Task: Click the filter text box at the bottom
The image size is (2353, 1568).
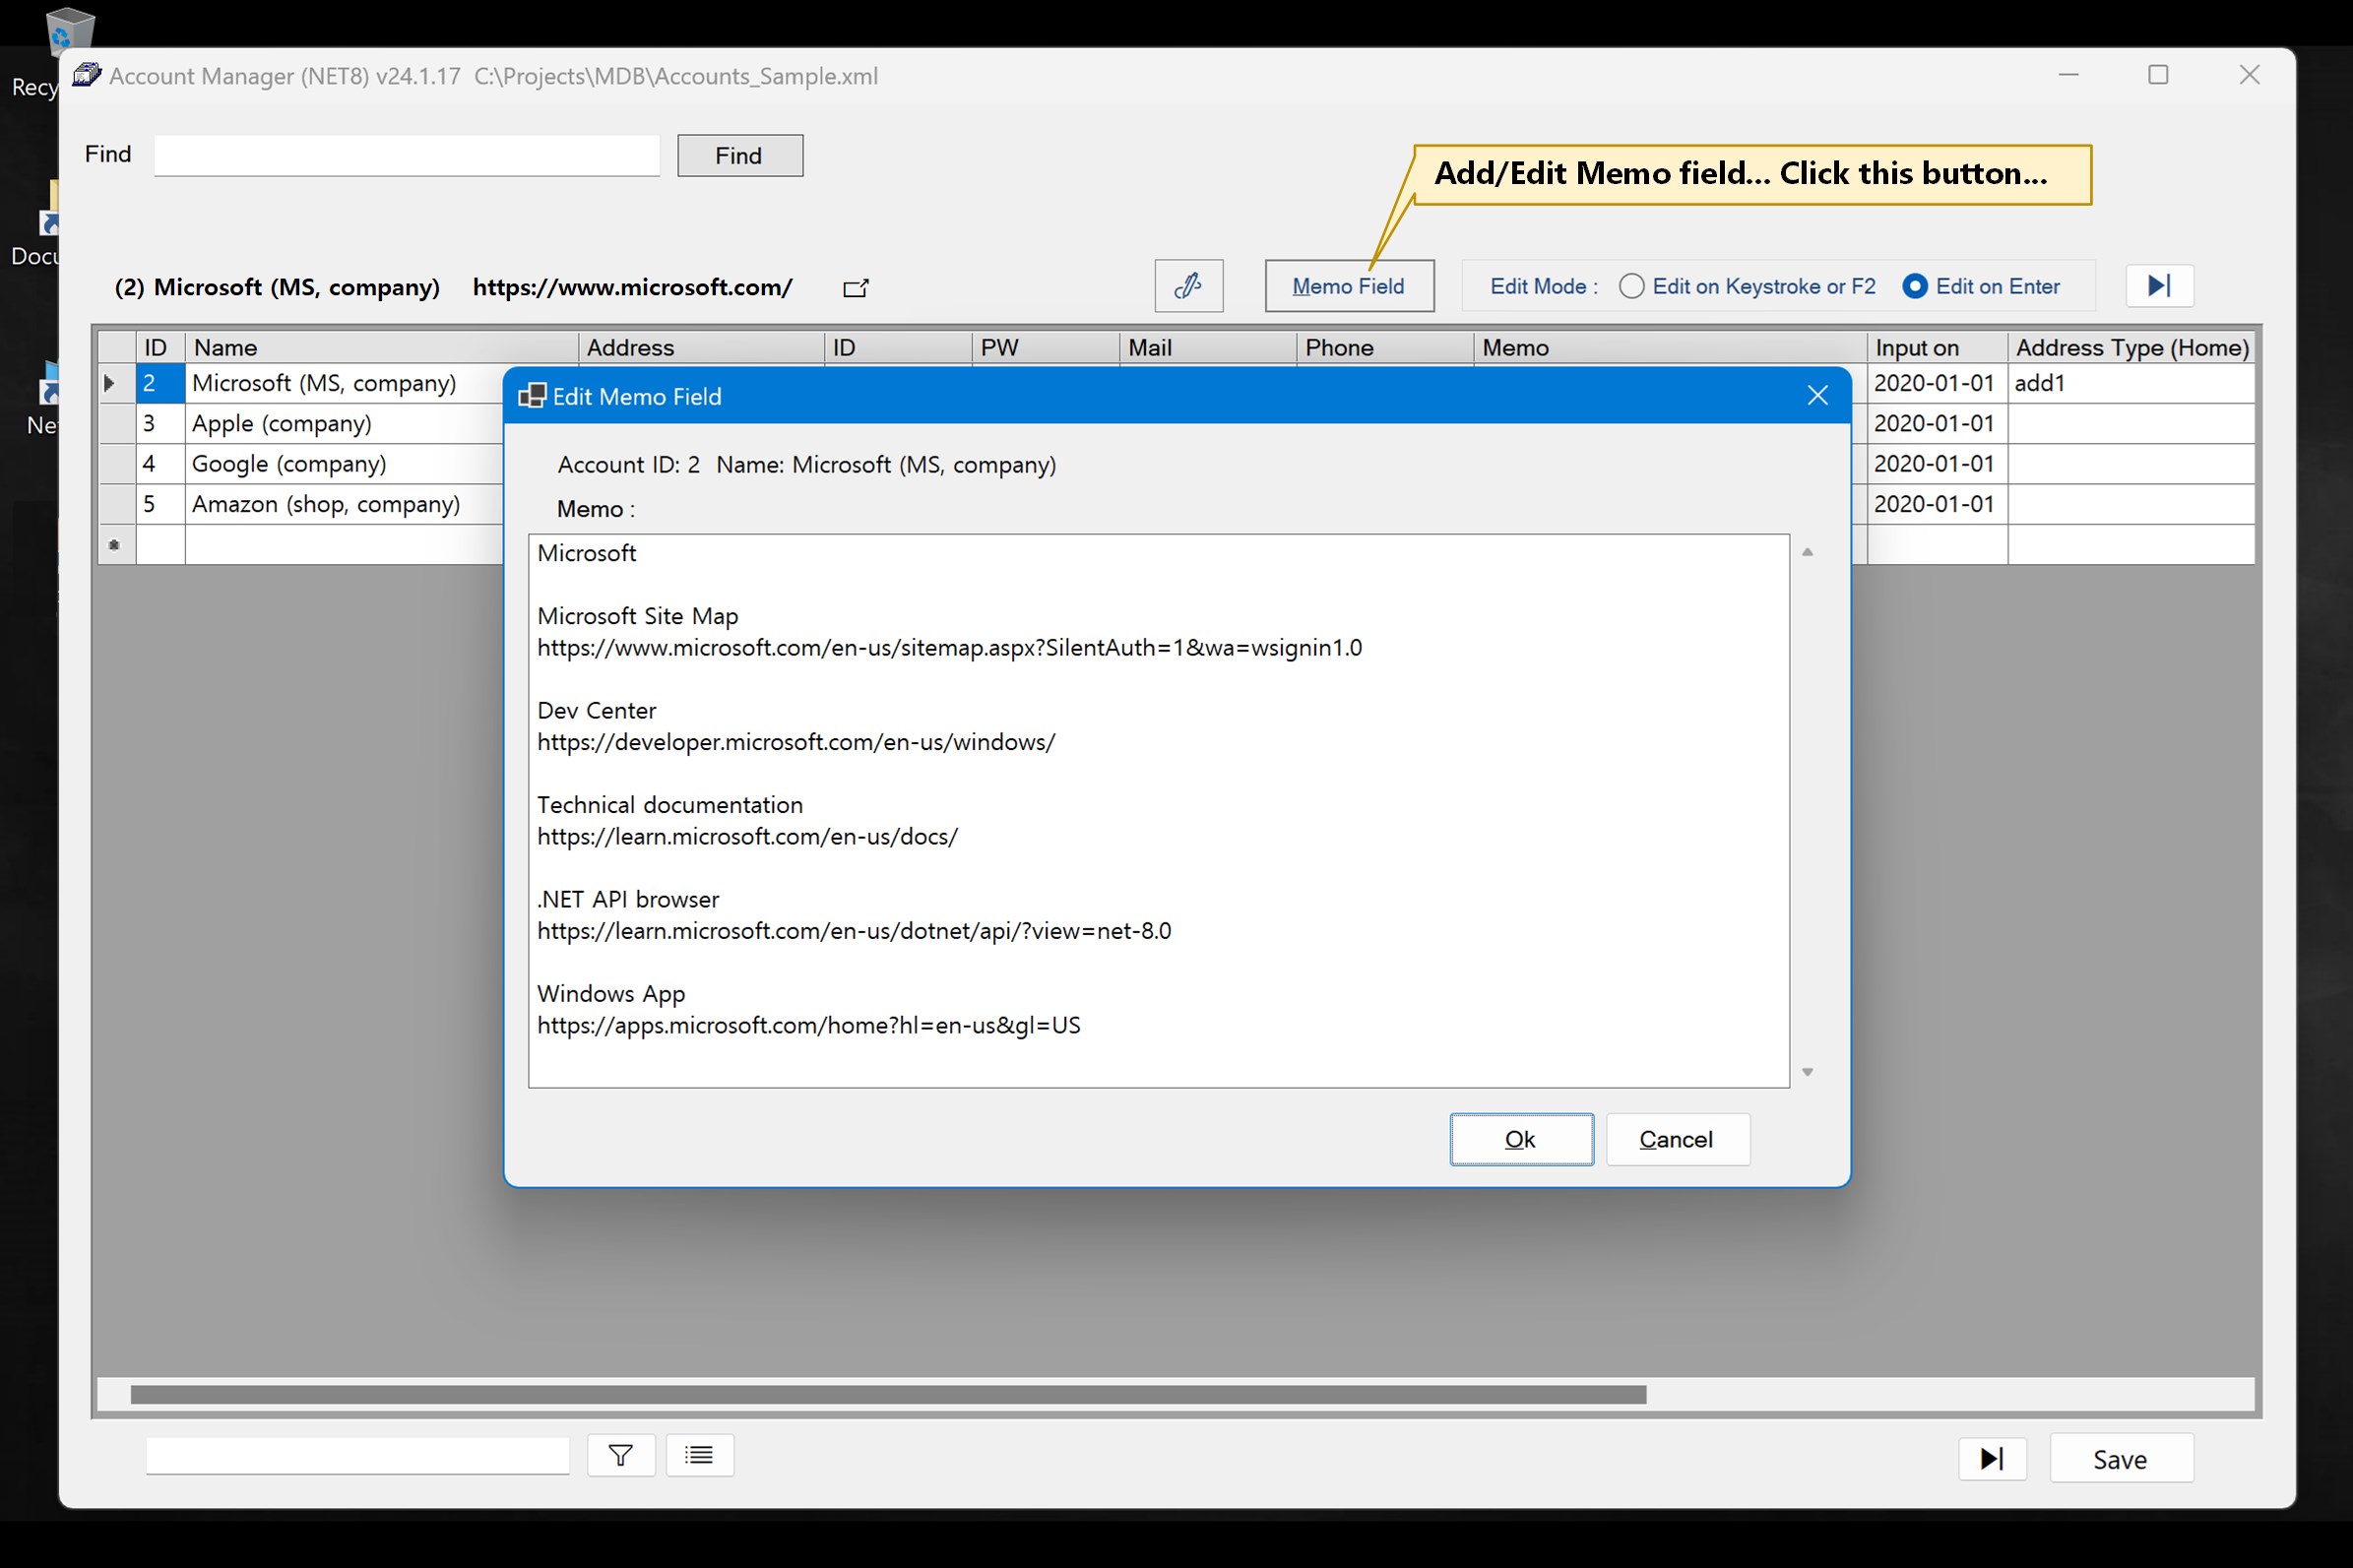Action: point(358,1455)
